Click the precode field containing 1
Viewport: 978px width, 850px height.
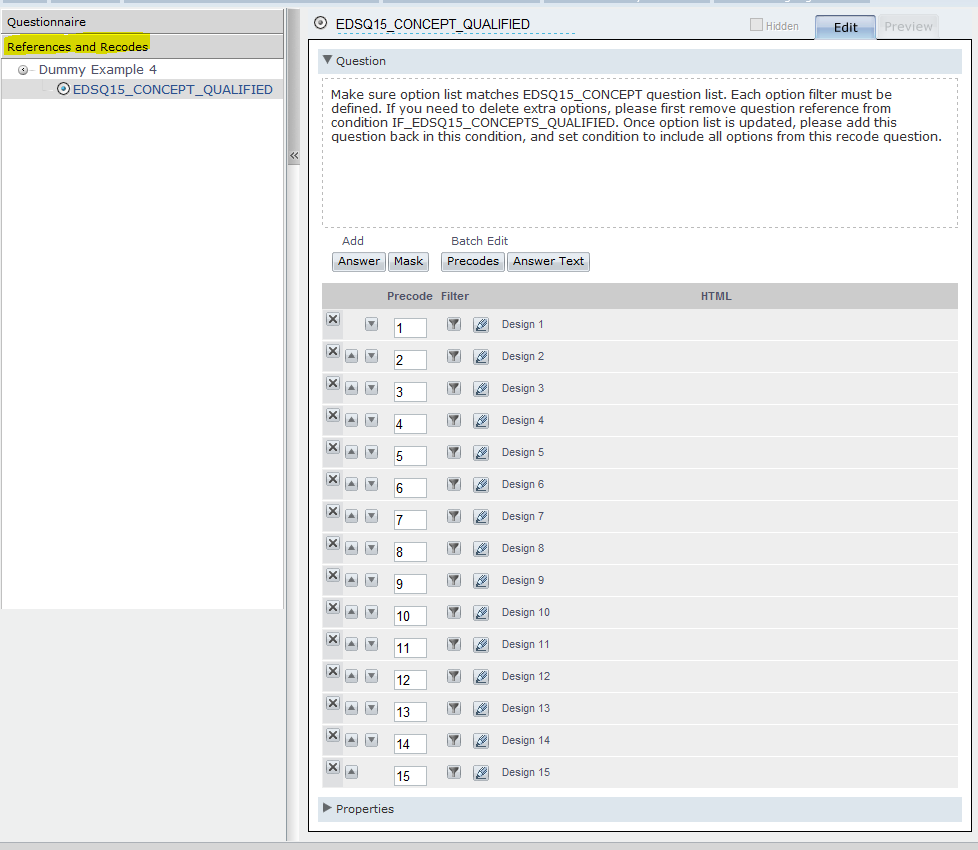(410, 328)
